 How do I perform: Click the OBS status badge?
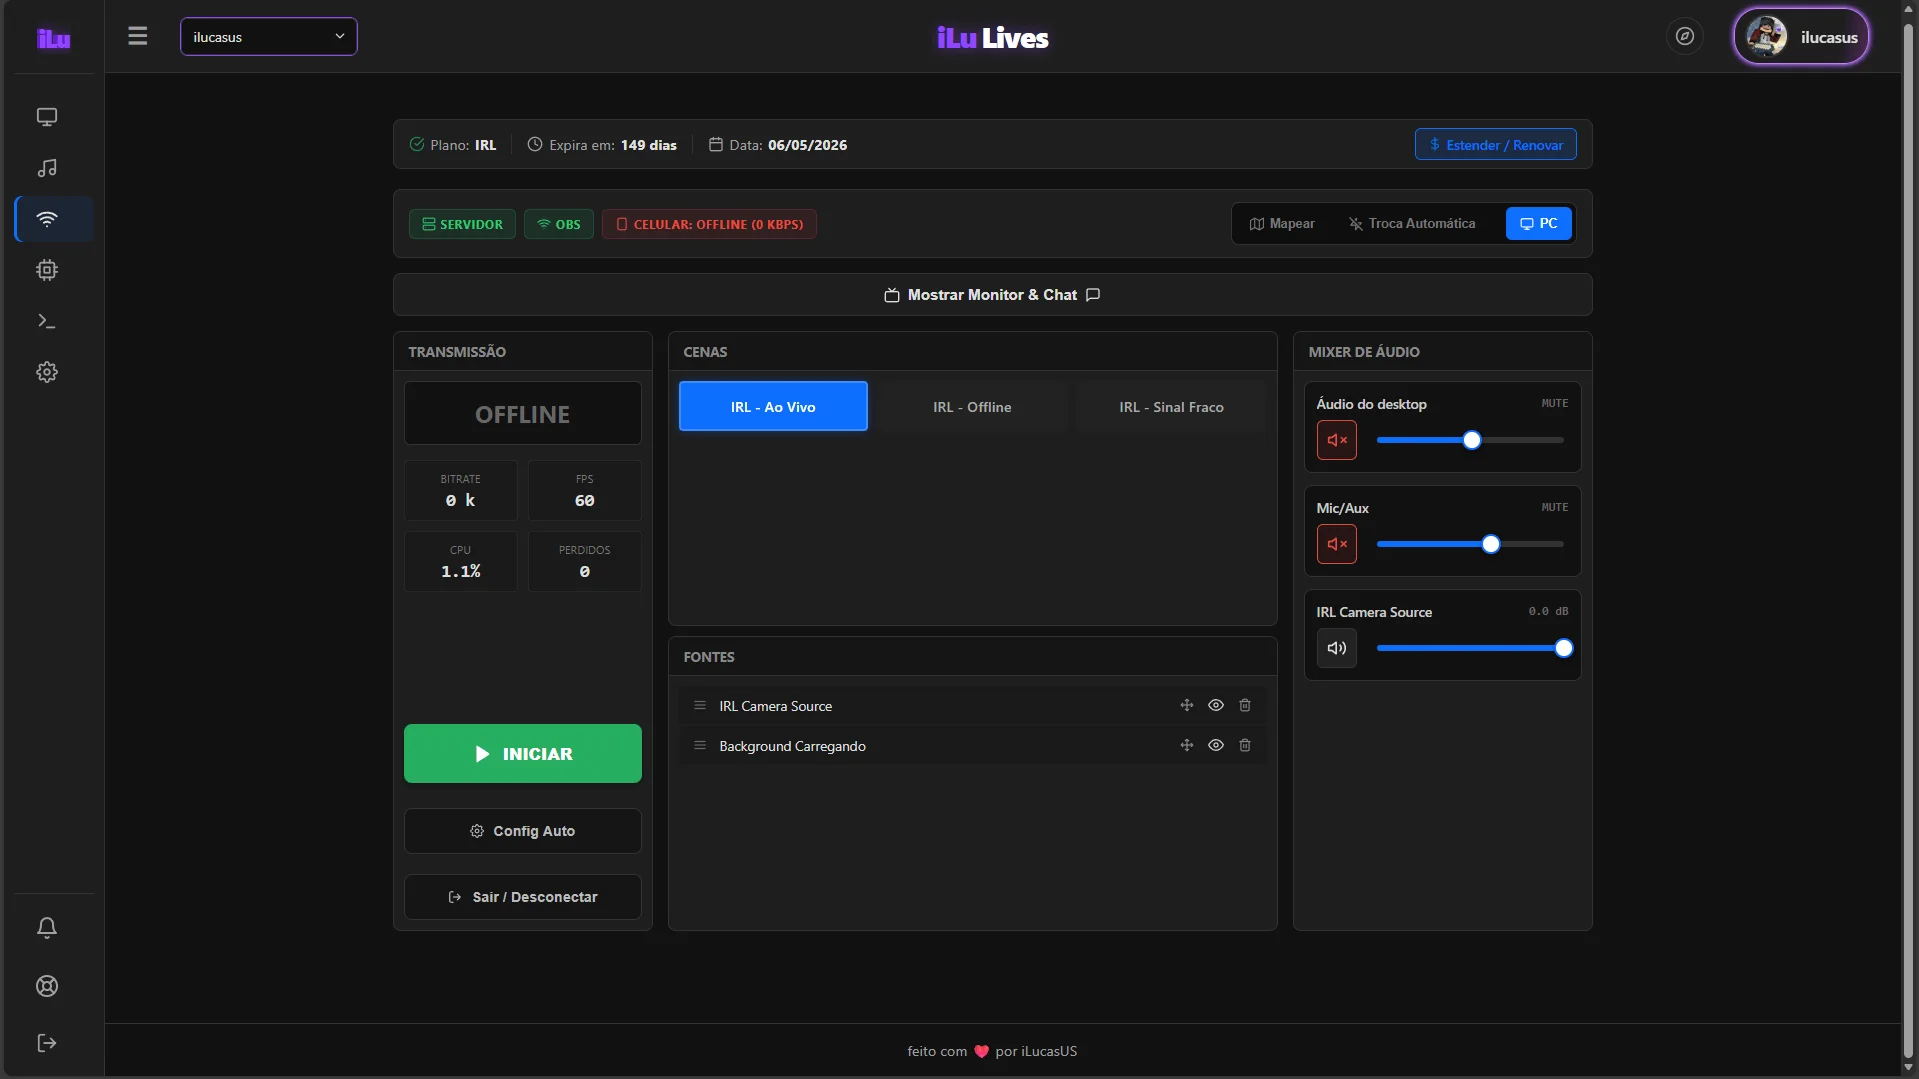coord(559,224)
